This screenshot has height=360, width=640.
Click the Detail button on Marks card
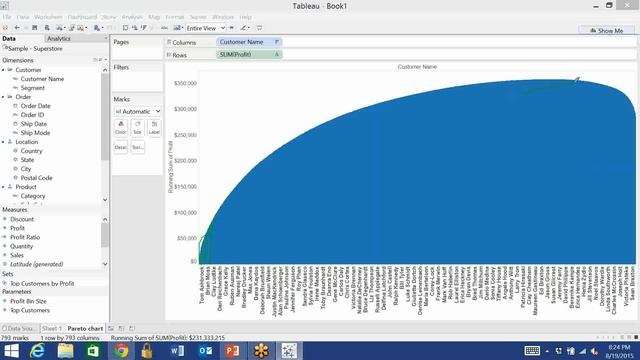click(121, 147)
